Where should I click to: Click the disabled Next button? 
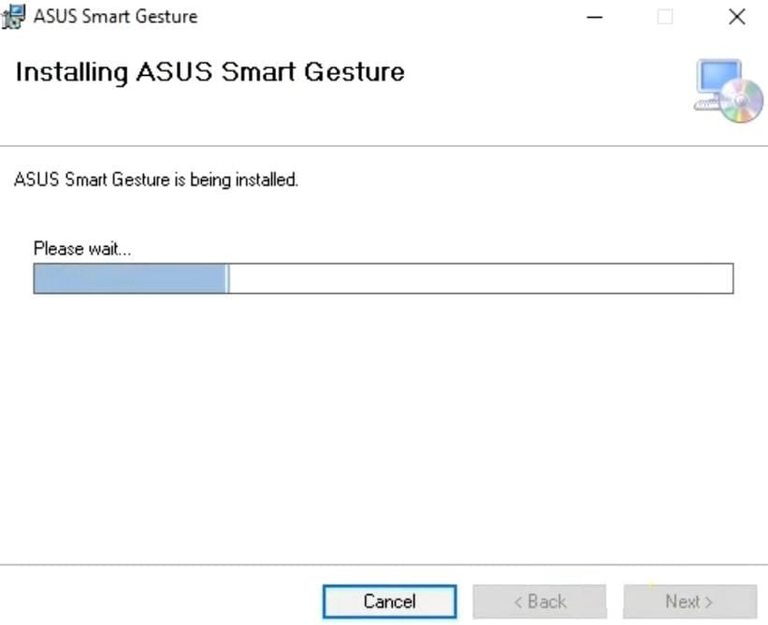(x=689, y=601)
